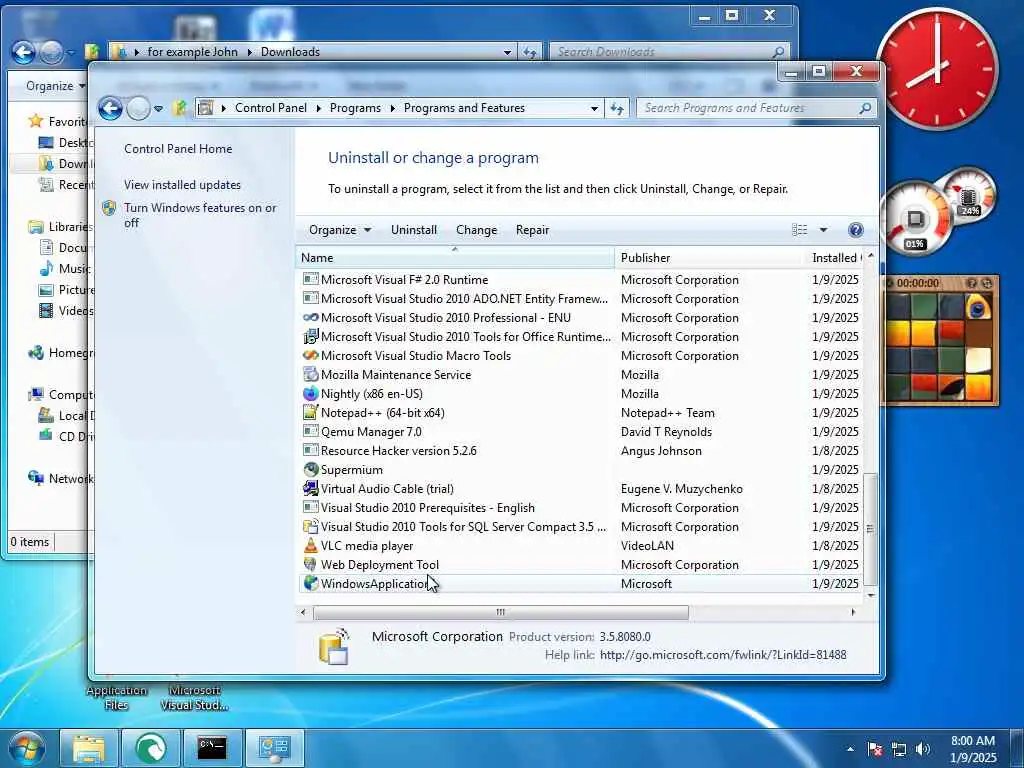Click the search magnifier in Programs and Features
This screenshot has width=1024, height=768.
[865, 108]
